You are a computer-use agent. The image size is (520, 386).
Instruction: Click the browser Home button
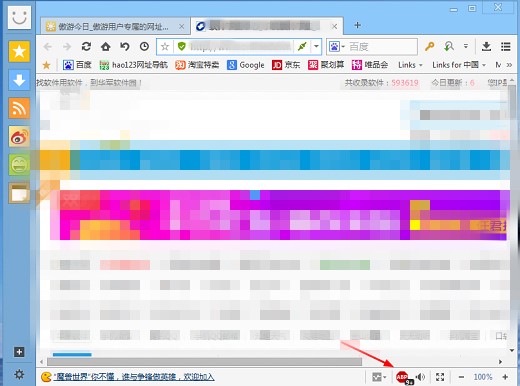click(x=106, y=46)
